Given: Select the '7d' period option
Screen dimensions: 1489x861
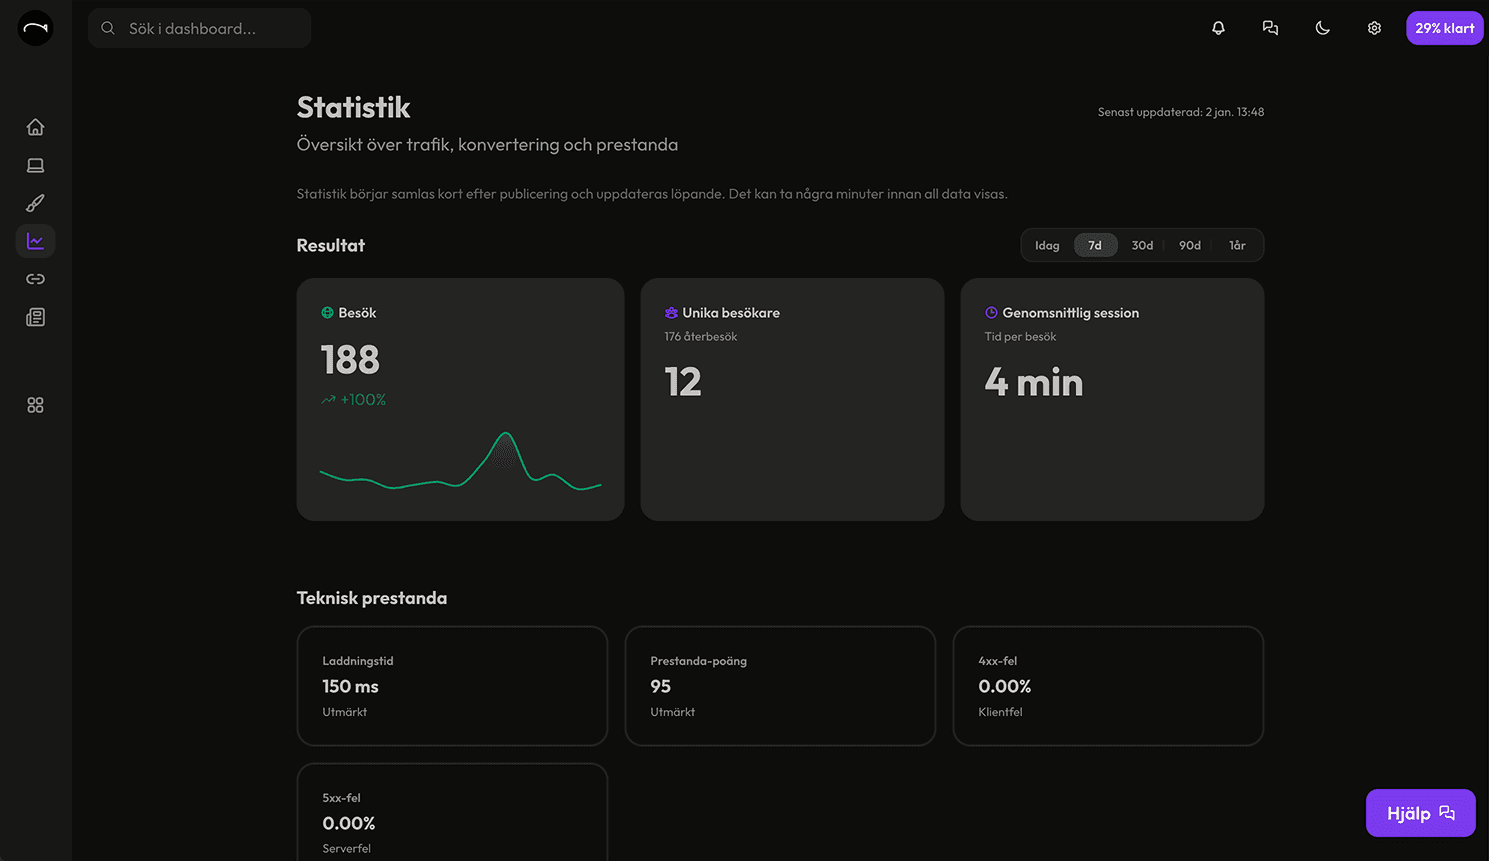Looking at the screenshot, I should point(1095,244).
